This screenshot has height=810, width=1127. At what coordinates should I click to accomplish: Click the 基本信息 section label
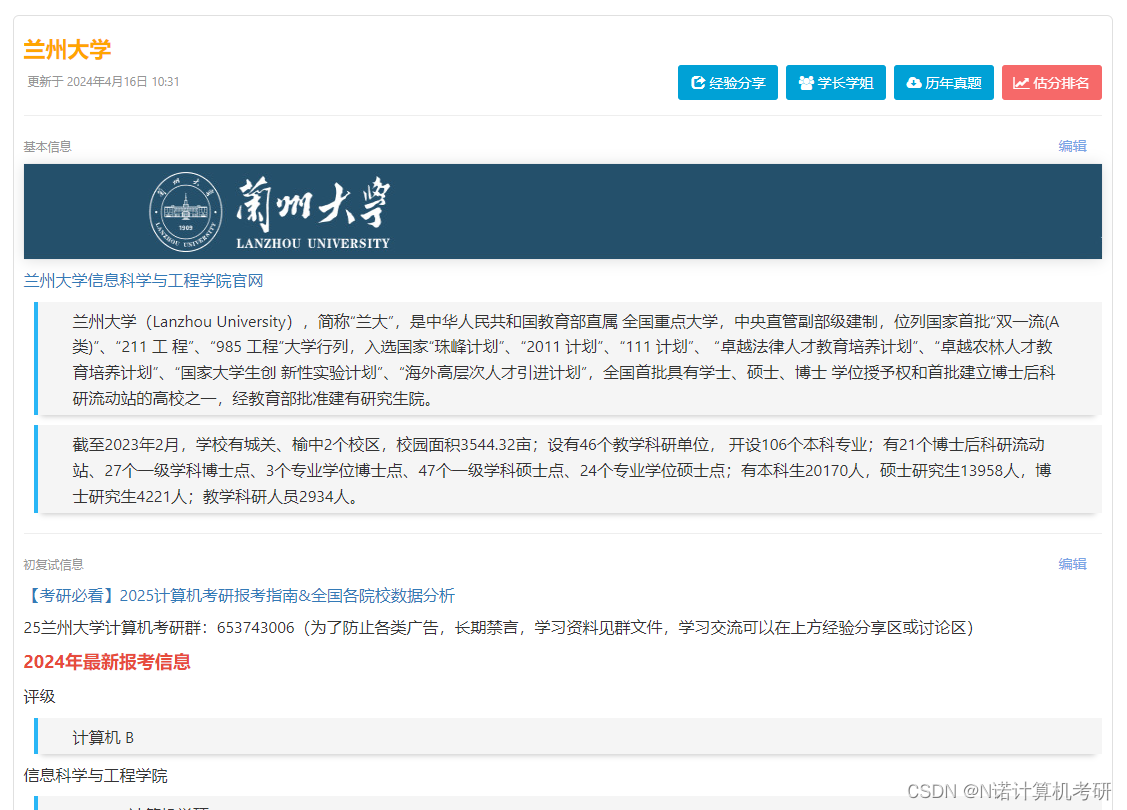tap(47, 147)
